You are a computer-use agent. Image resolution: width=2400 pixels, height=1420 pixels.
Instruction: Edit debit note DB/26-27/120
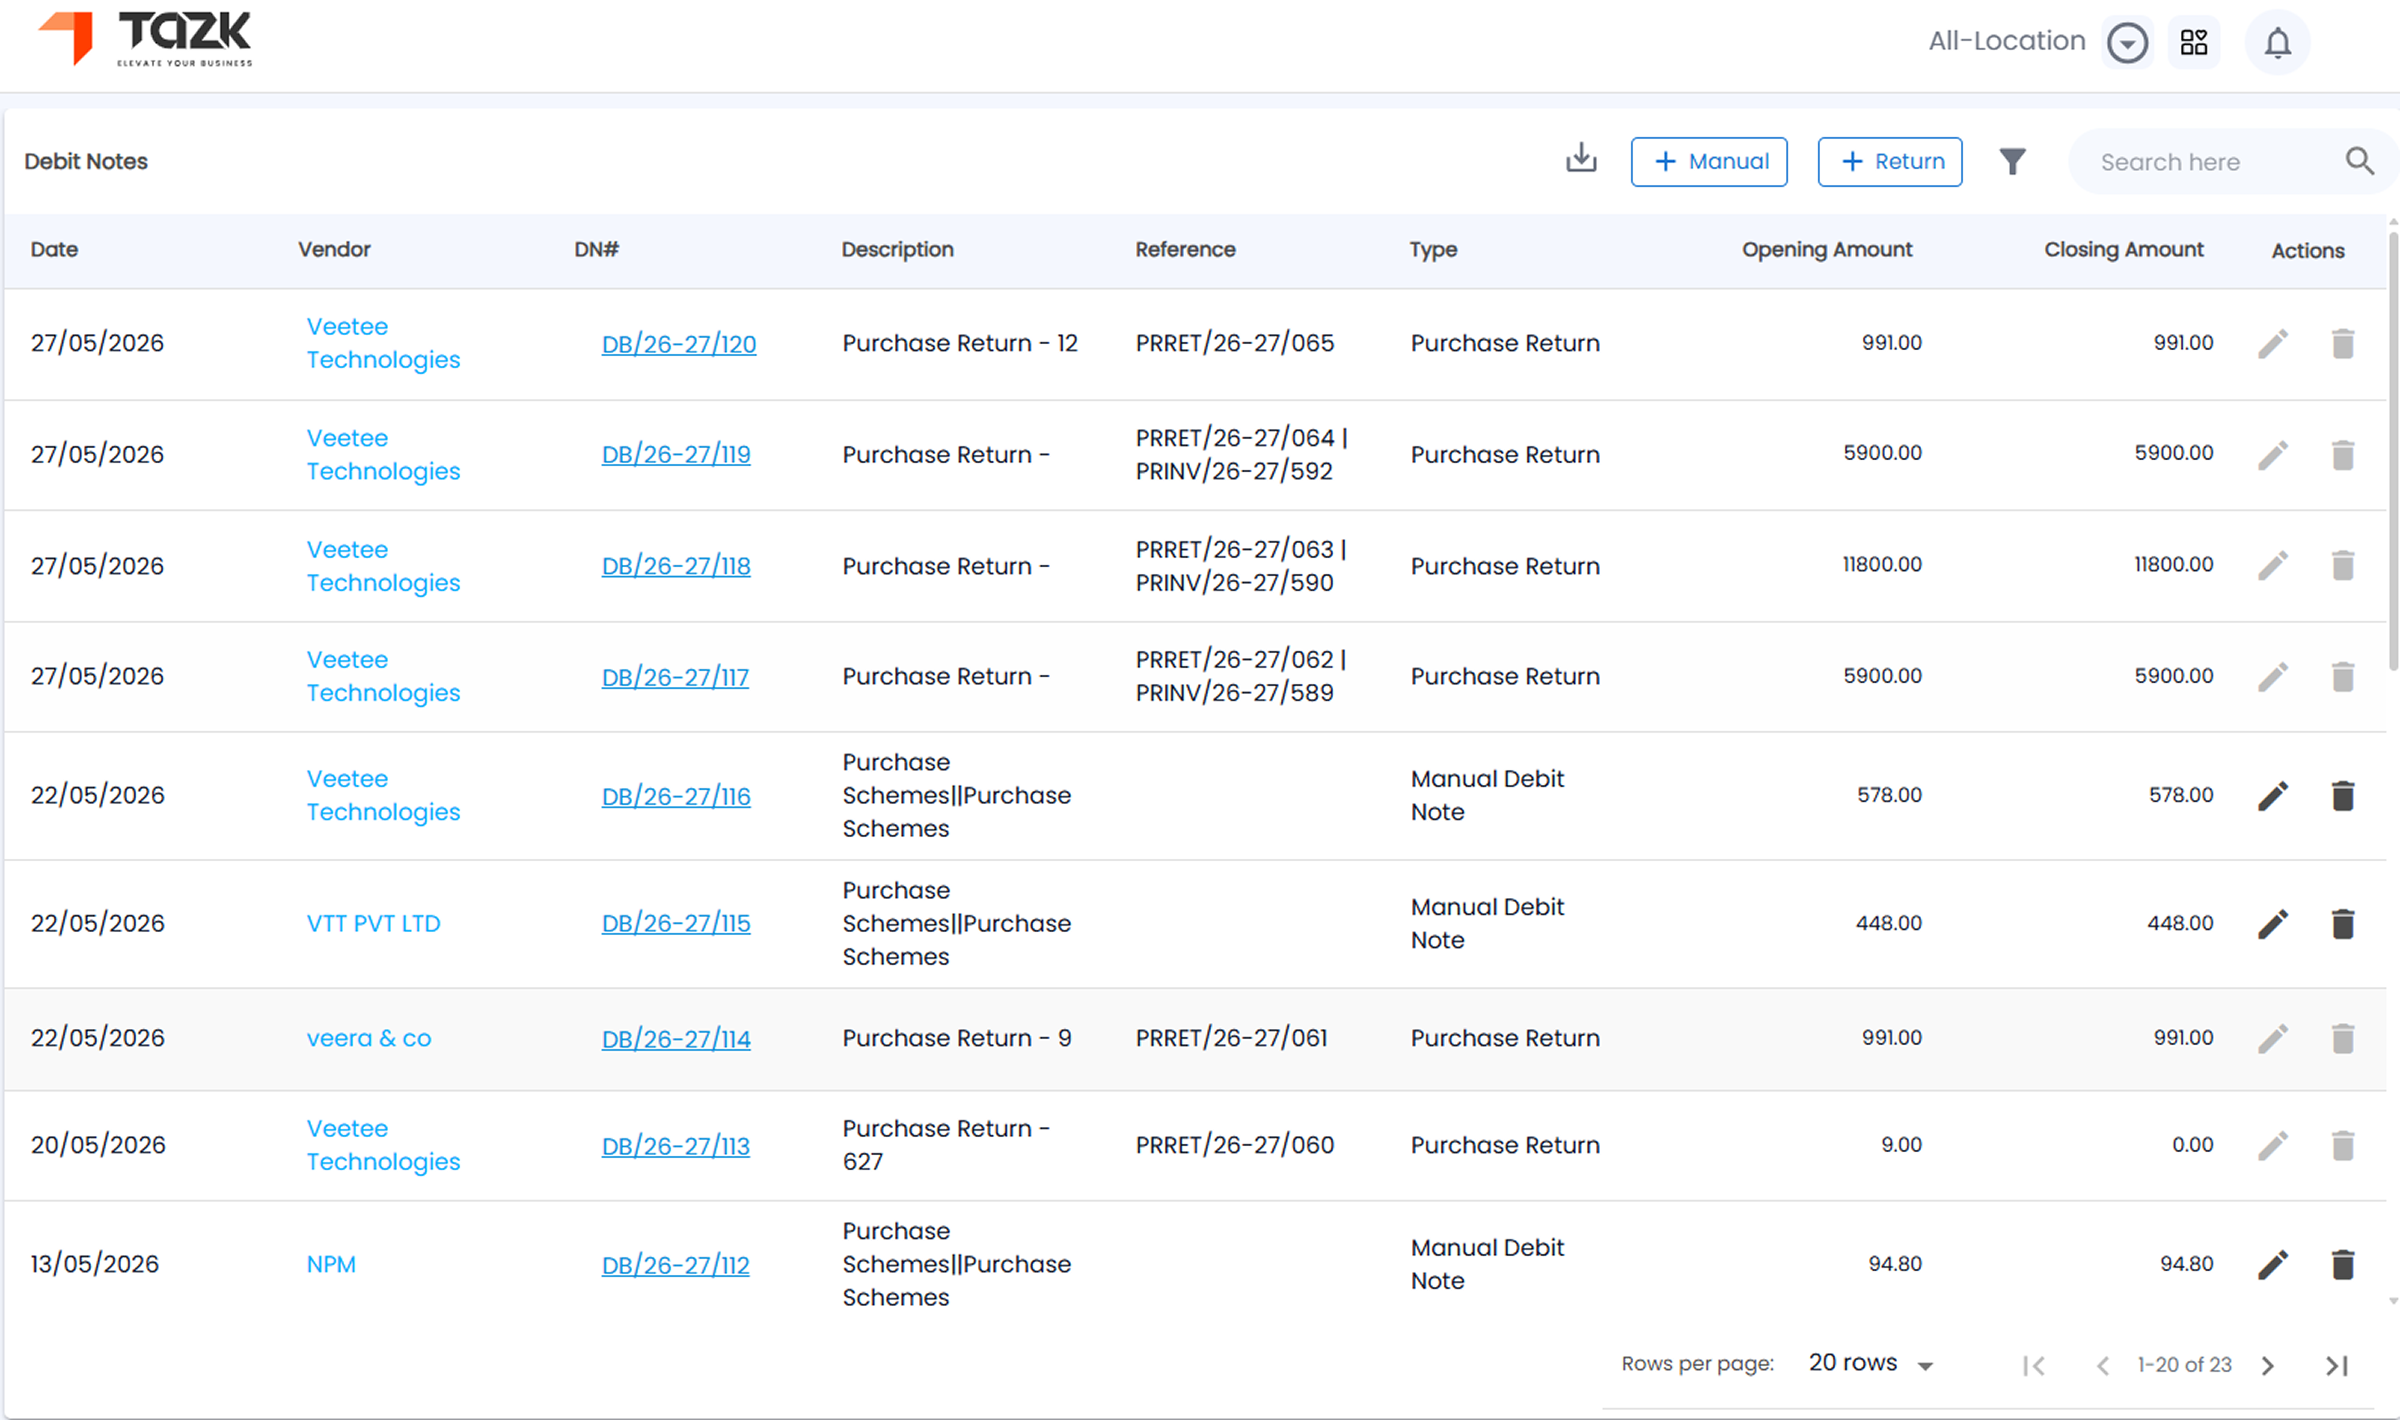(2272, 343)
